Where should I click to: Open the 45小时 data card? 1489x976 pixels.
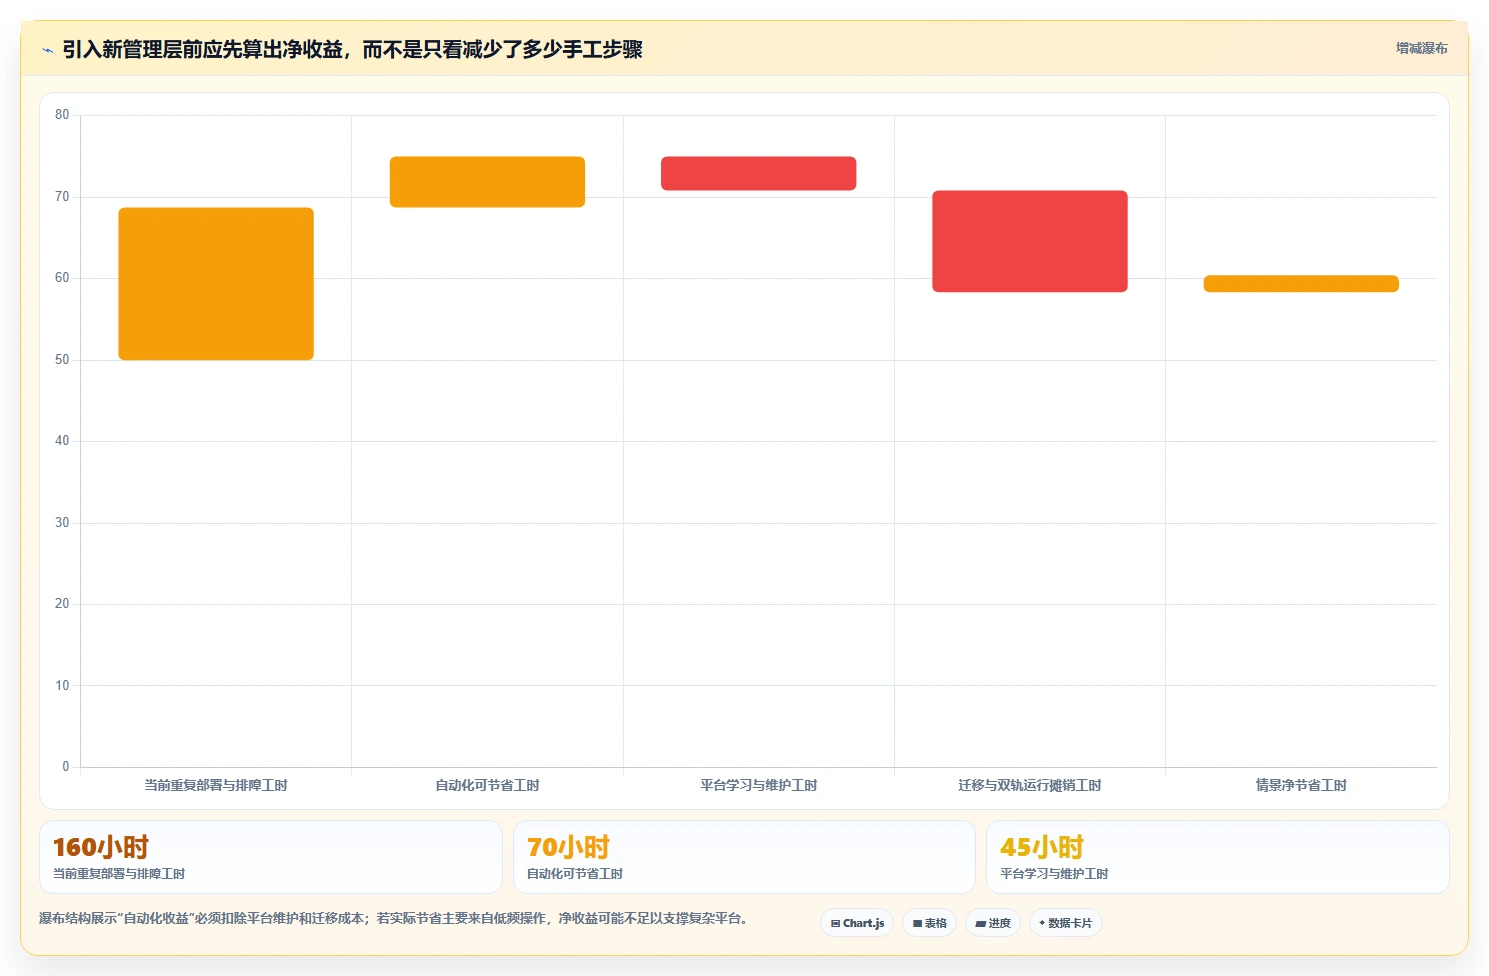(x=1217, y=857)
